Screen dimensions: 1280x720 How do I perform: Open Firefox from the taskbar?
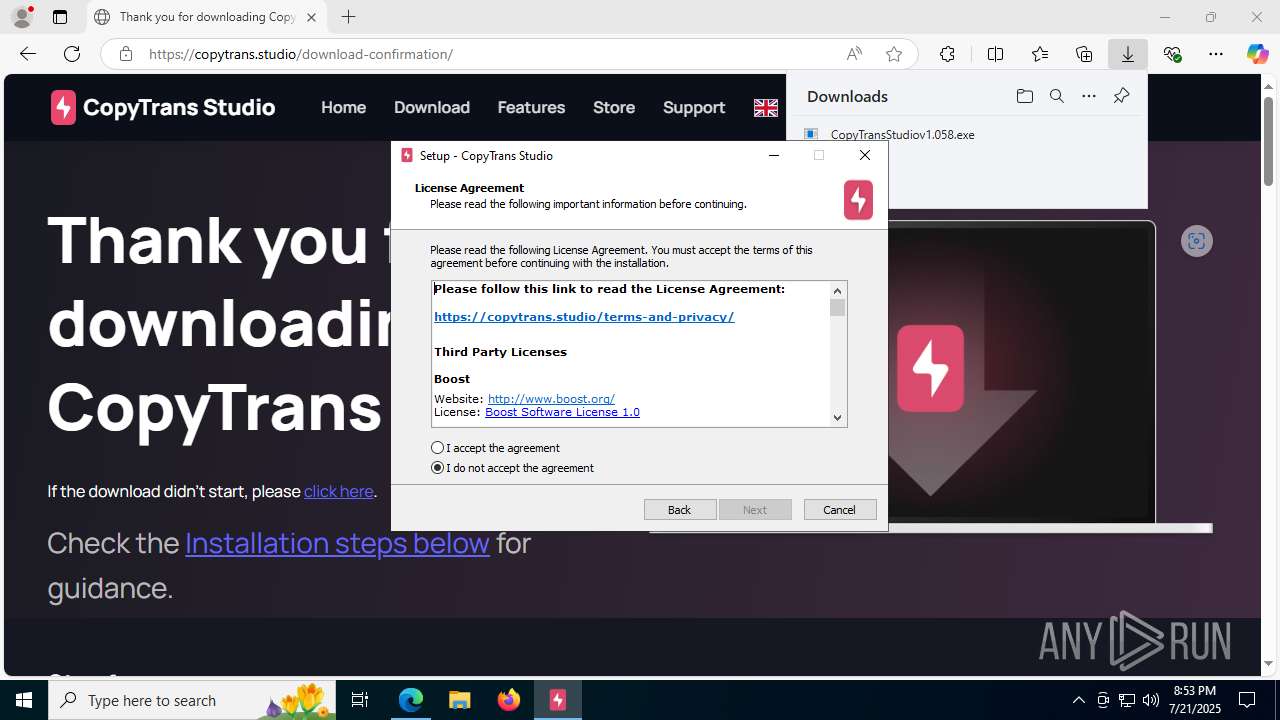click(509, 700)
